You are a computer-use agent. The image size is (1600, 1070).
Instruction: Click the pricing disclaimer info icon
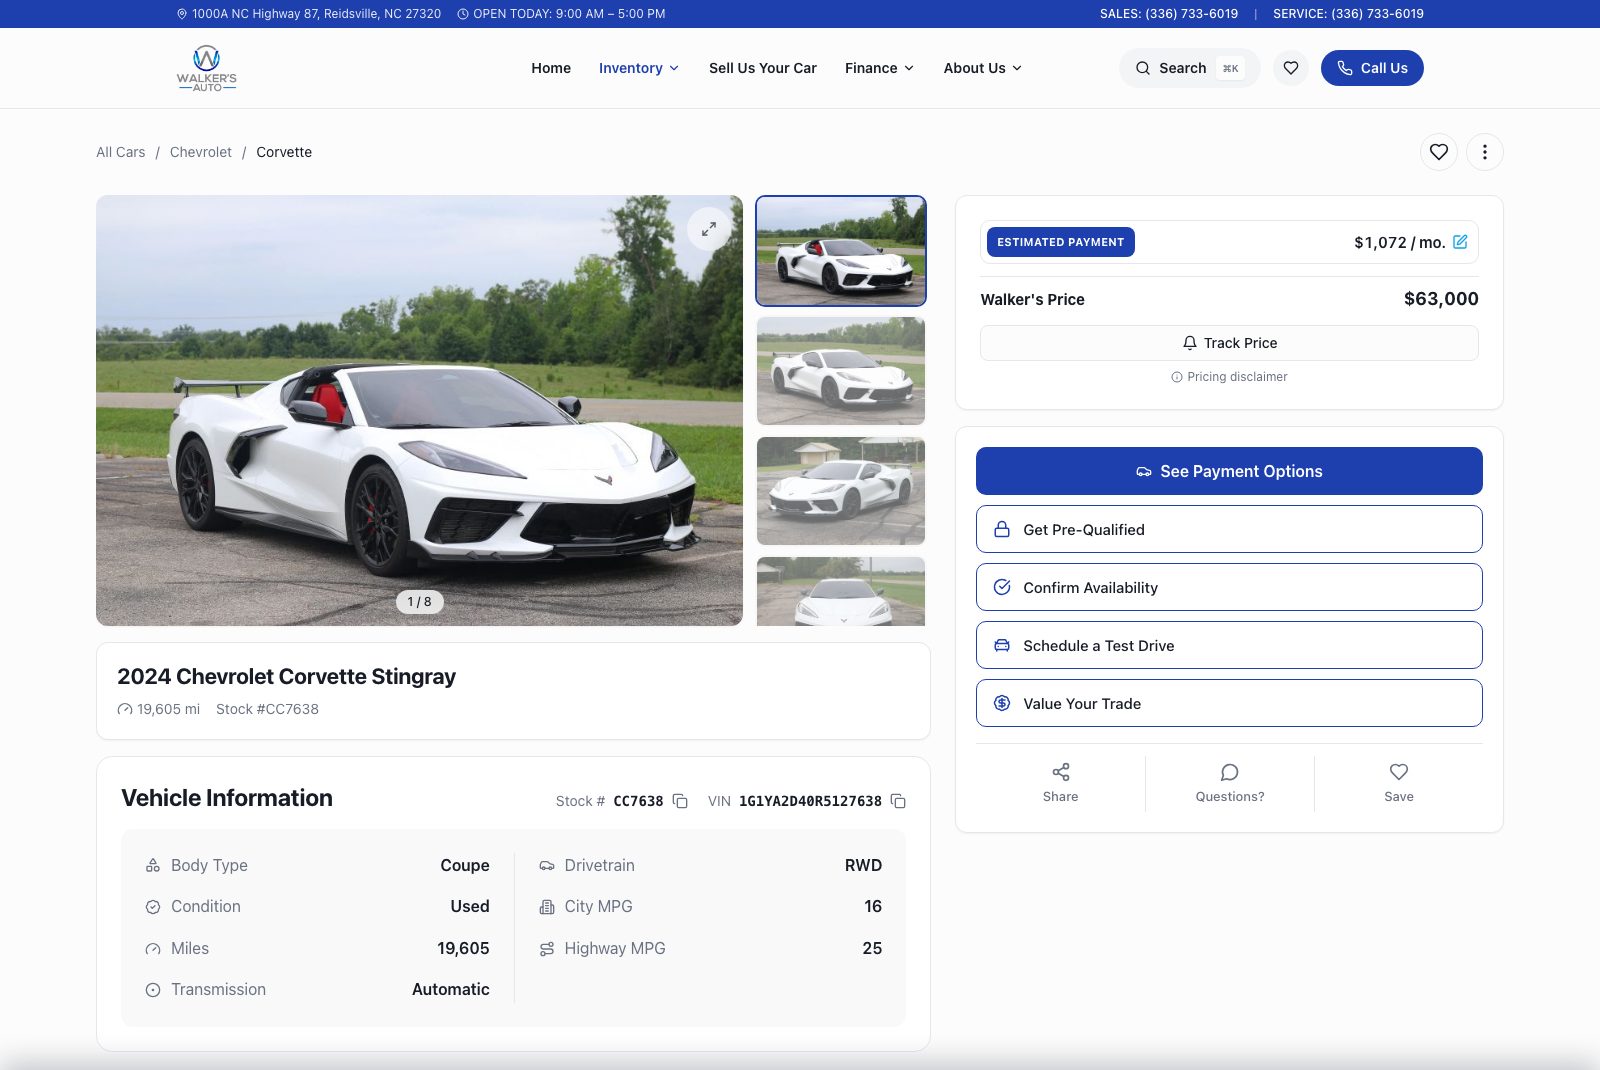1177,377
